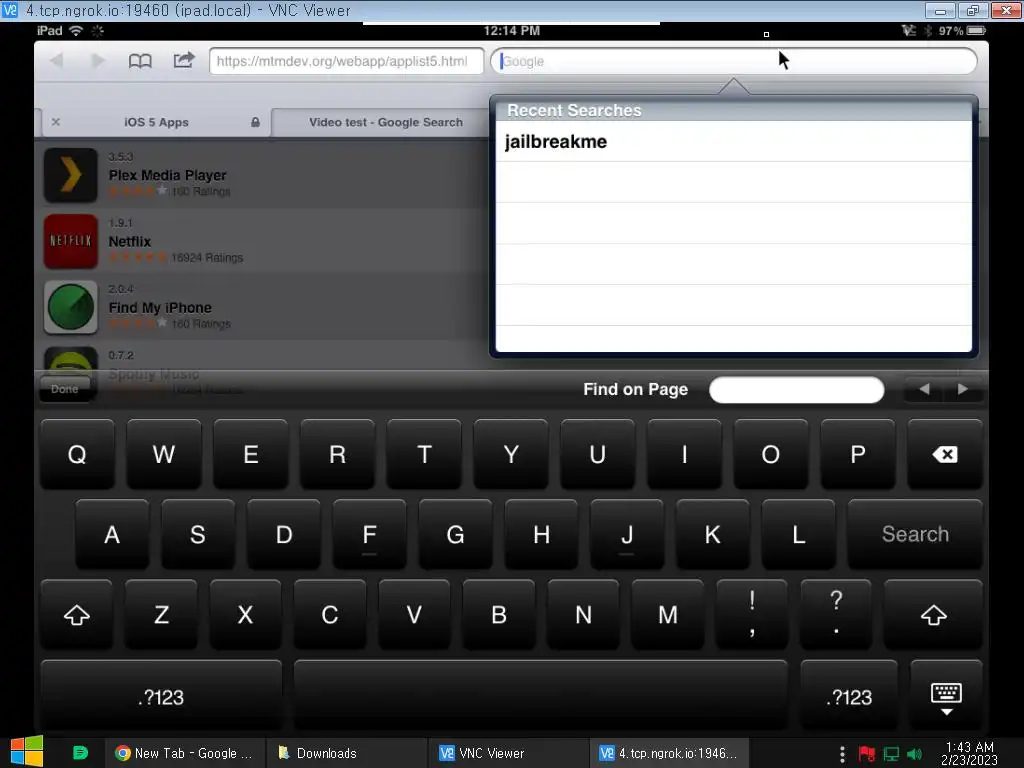This screenshot has height=768, width=1024.
Task: Tap the R key
Action: click(338, 455)
